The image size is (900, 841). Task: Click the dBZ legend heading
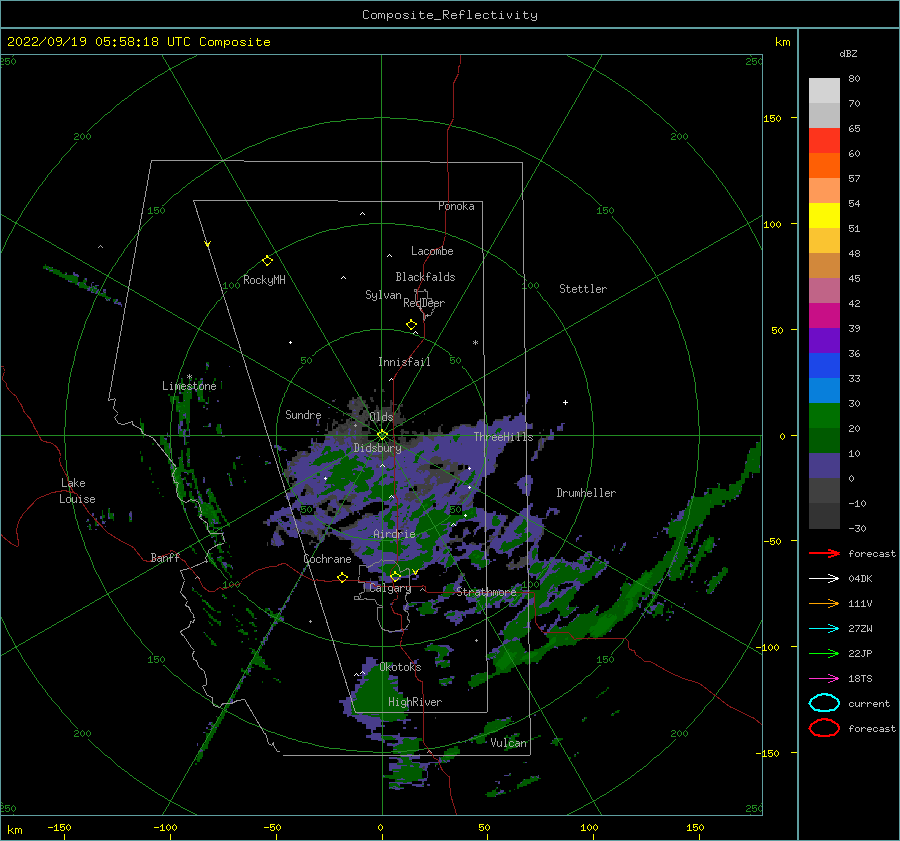pyautogui.click(x=848, y=53)
